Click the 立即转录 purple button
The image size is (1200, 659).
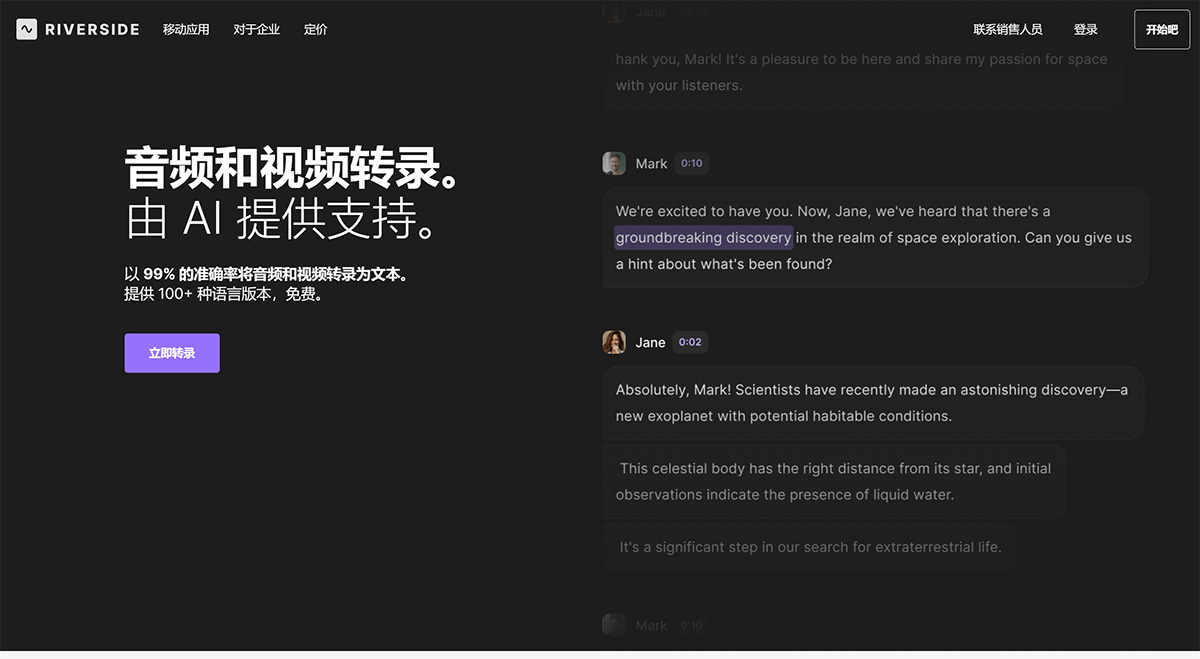(x=171, y=353)
